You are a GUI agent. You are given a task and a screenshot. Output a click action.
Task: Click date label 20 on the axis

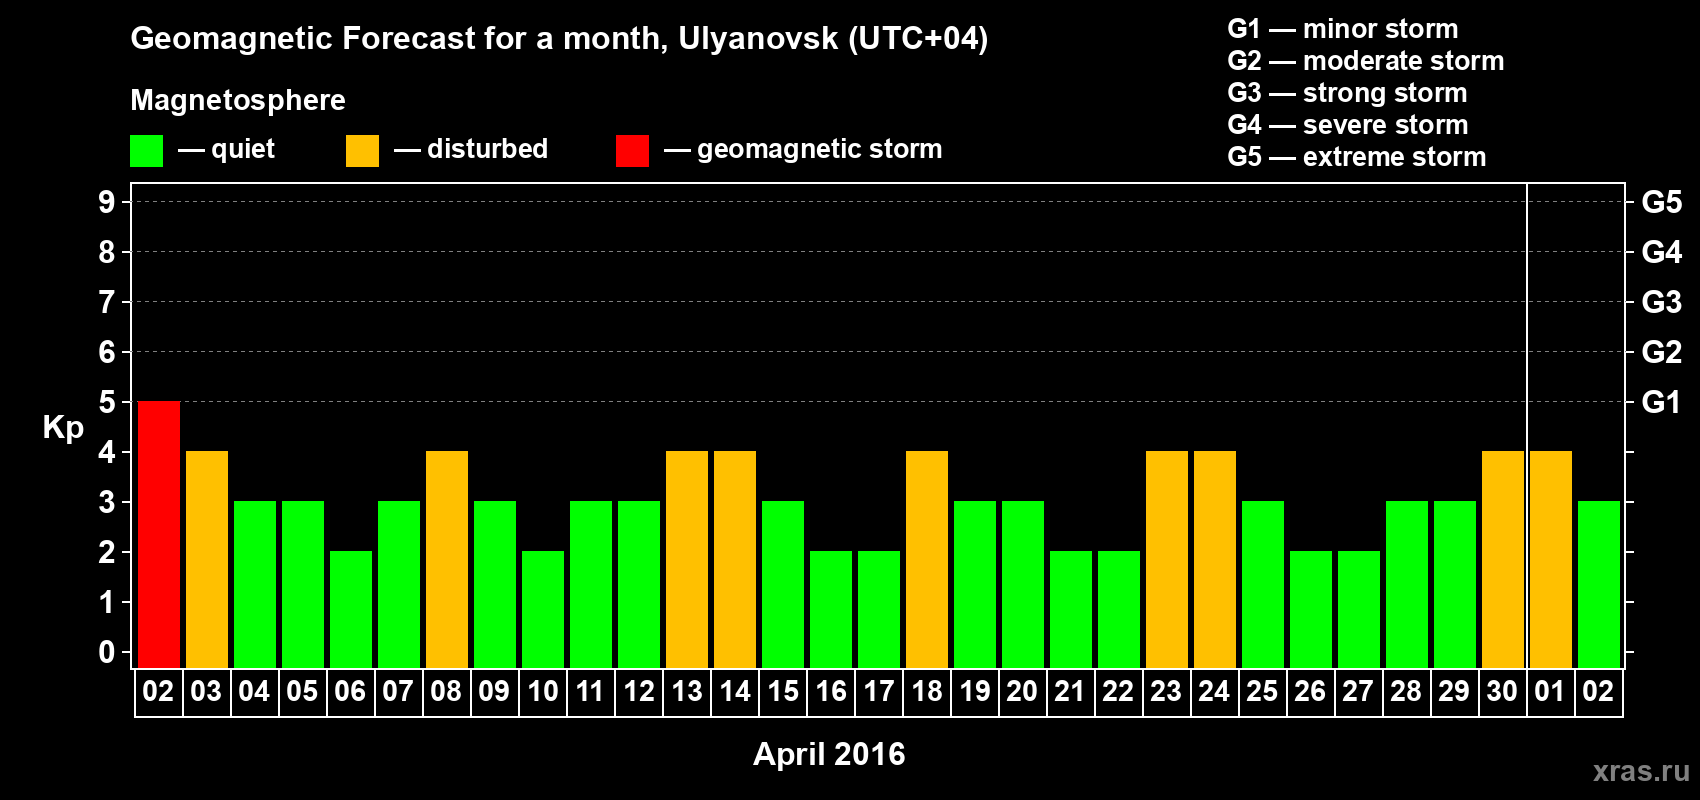(x=1022, y=691)
